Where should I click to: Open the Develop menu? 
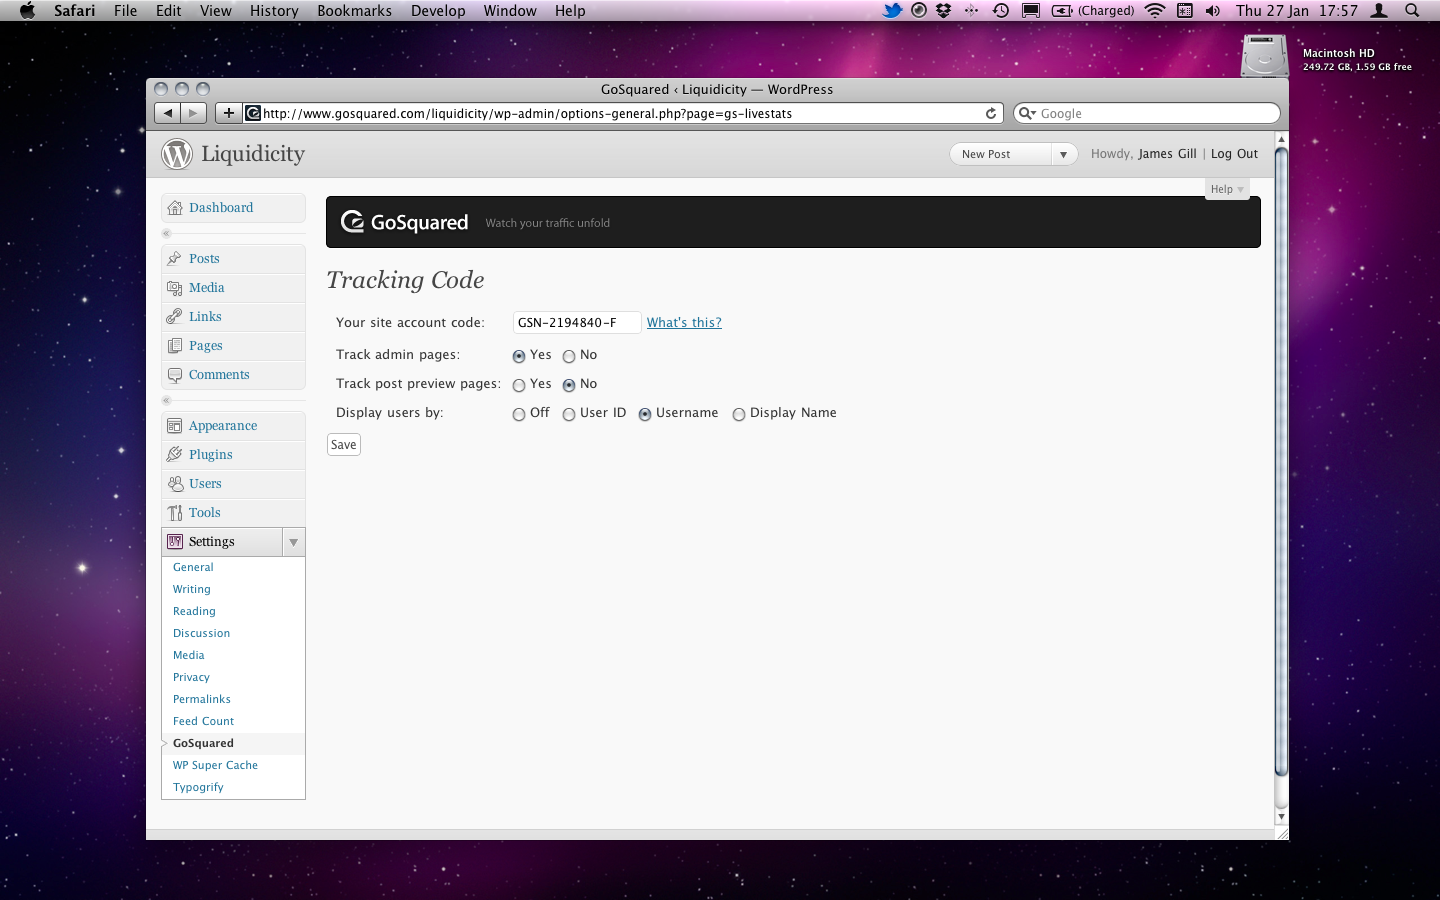click(x=438, y=10)
